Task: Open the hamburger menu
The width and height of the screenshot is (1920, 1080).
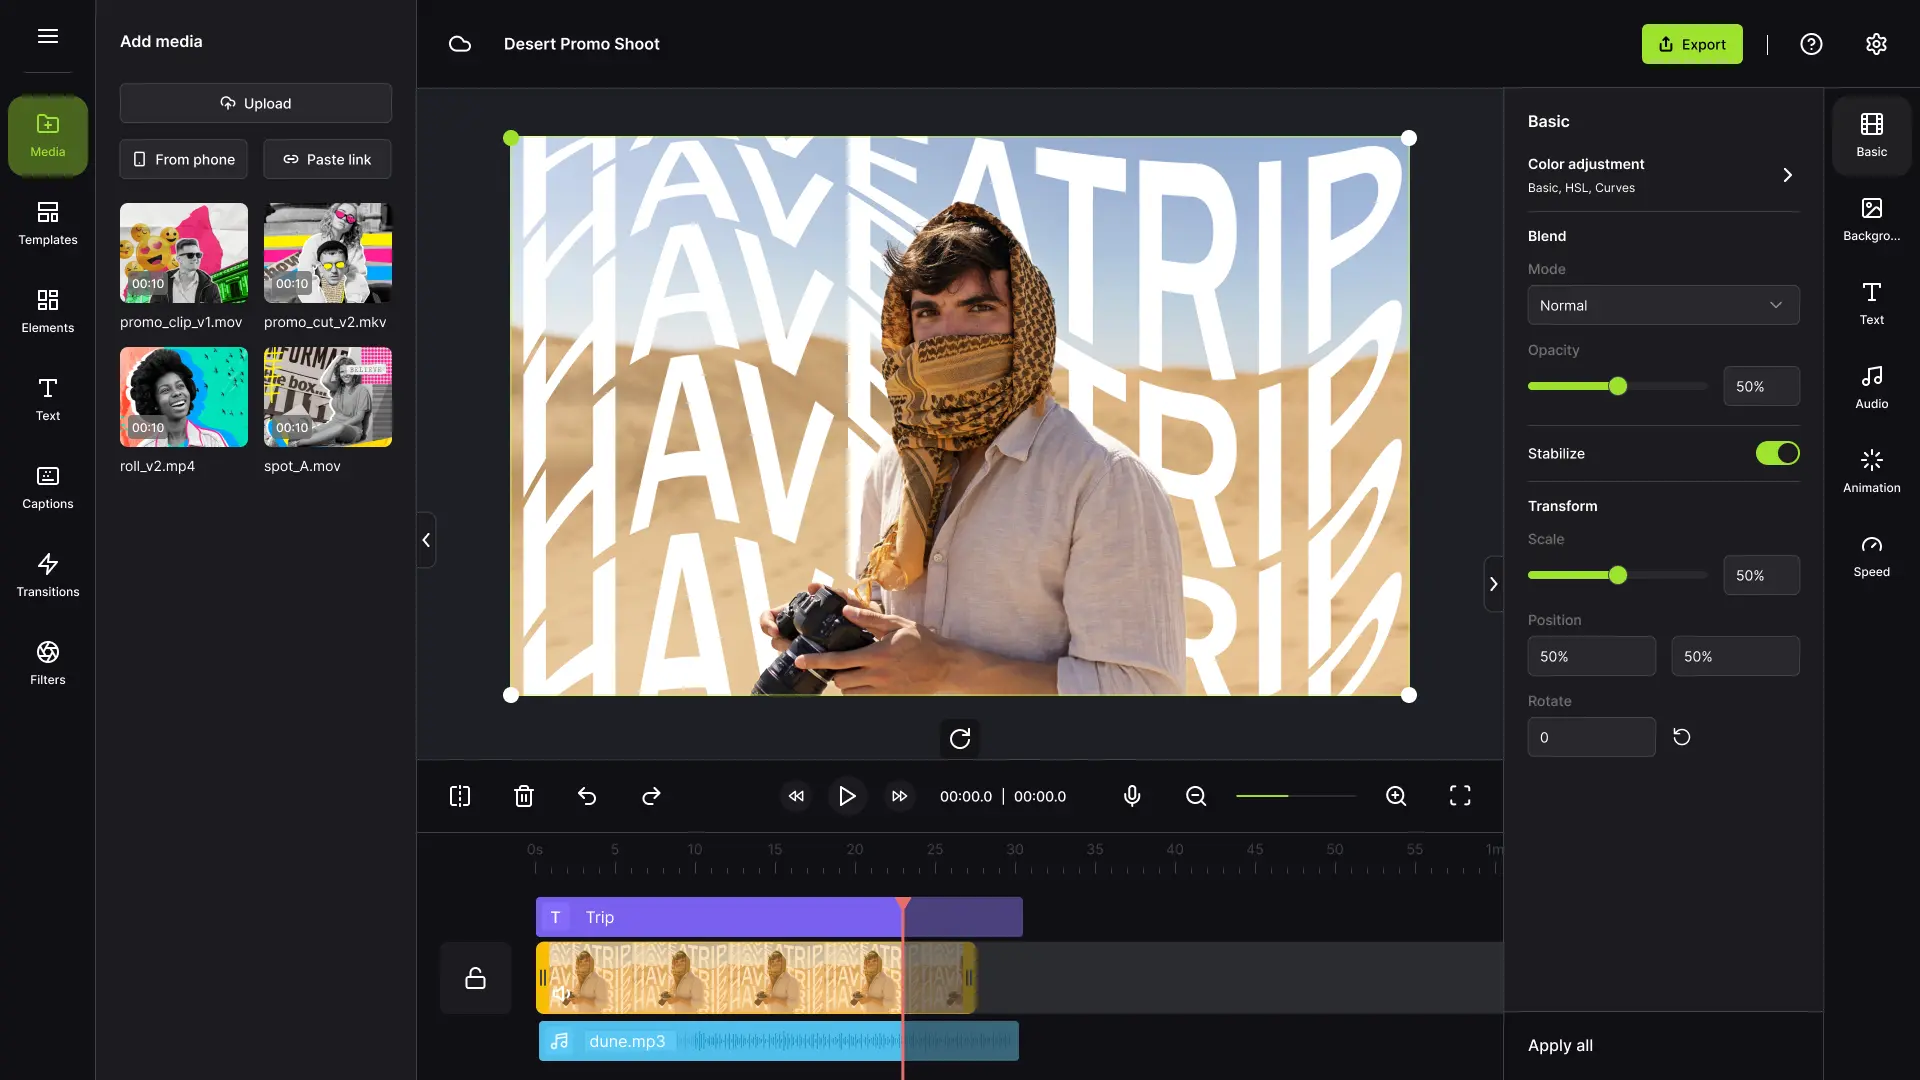Action: click(x=48, y=36)
